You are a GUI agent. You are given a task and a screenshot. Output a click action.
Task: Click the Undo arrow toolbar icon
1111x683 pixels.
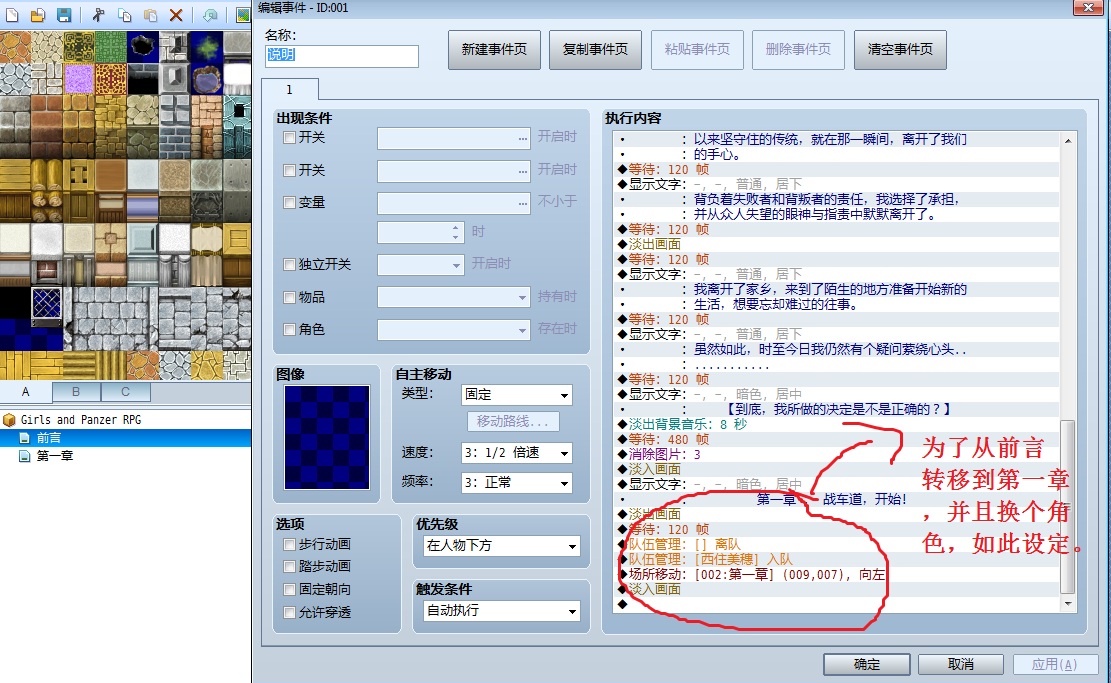point(210,15)
